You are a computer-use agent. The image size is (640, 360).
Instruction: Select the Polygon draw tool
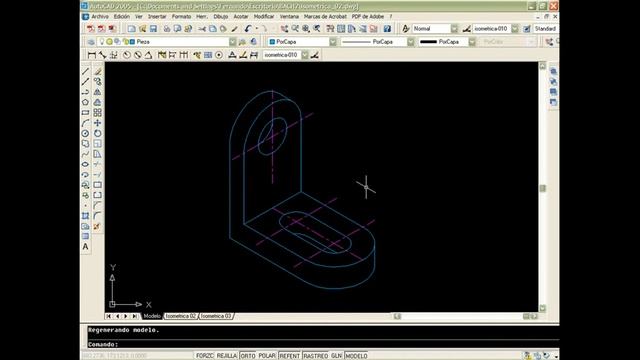[85, 102]
